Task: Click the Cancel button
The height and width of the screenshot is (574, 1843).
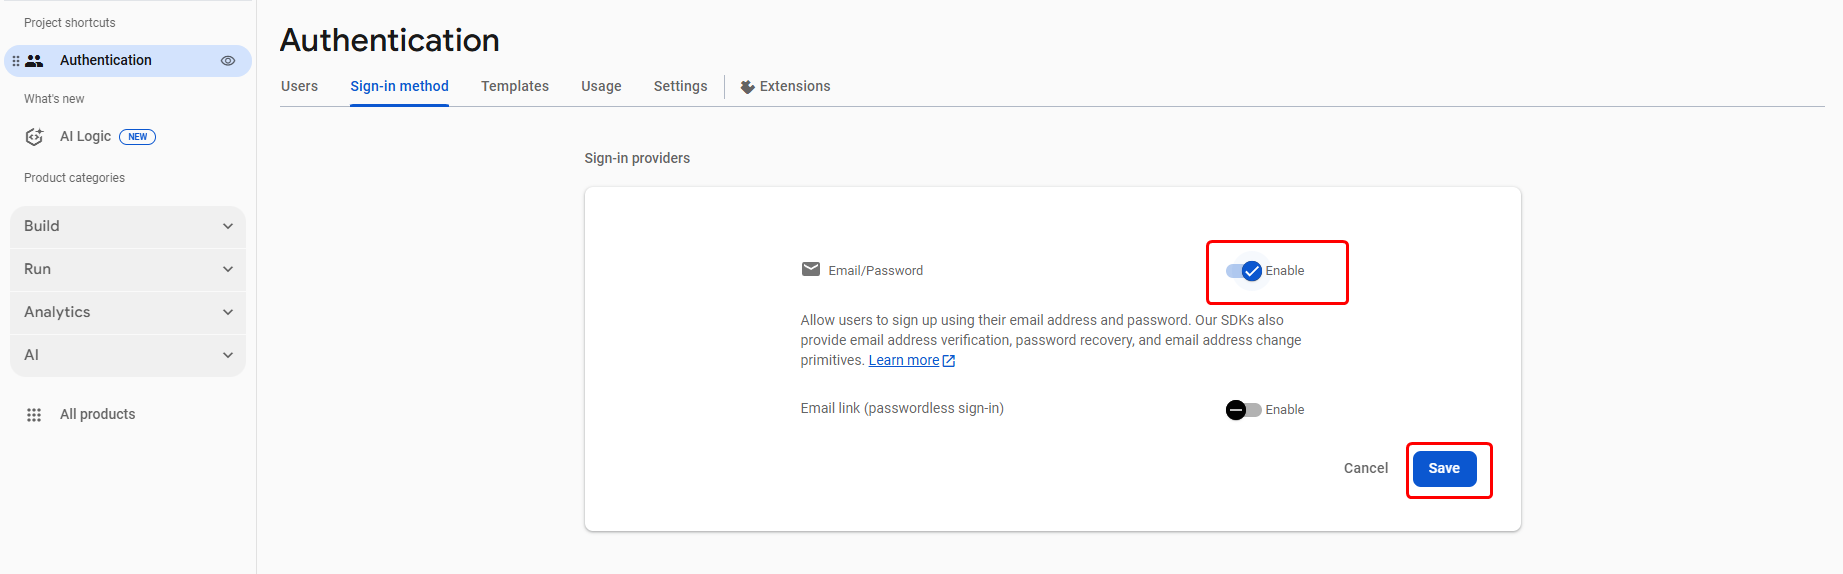Action: click(x=1365, y=469)
